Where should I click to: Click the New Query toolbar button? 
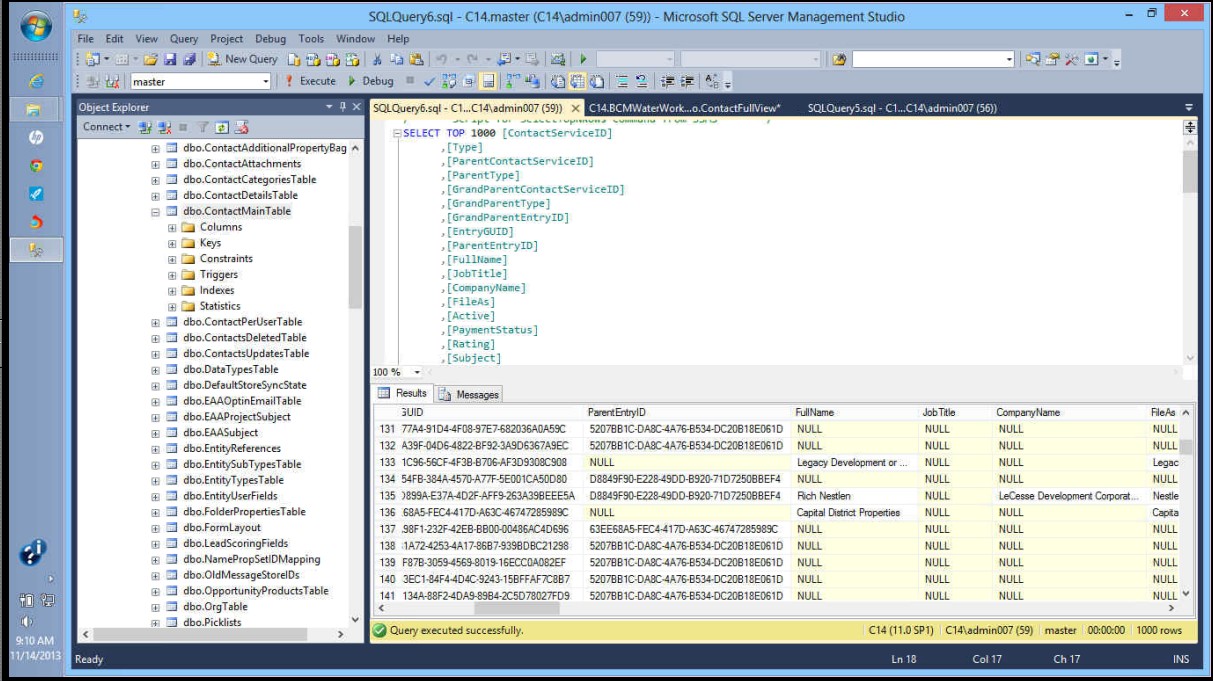coord(242,59)
